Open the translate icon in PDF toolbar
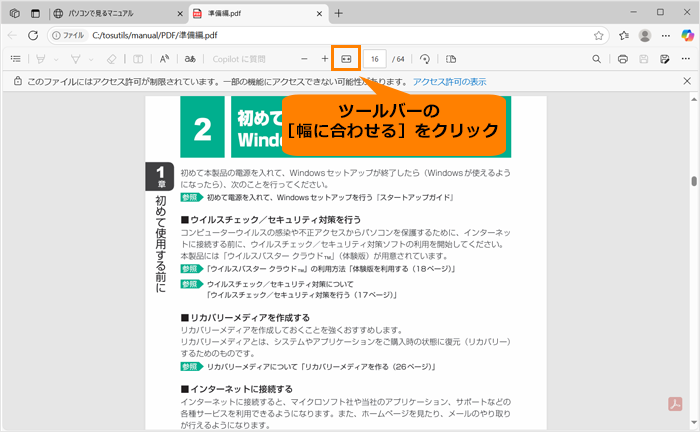The height and width of the screenshot is (432, 700). click(190, 59)
